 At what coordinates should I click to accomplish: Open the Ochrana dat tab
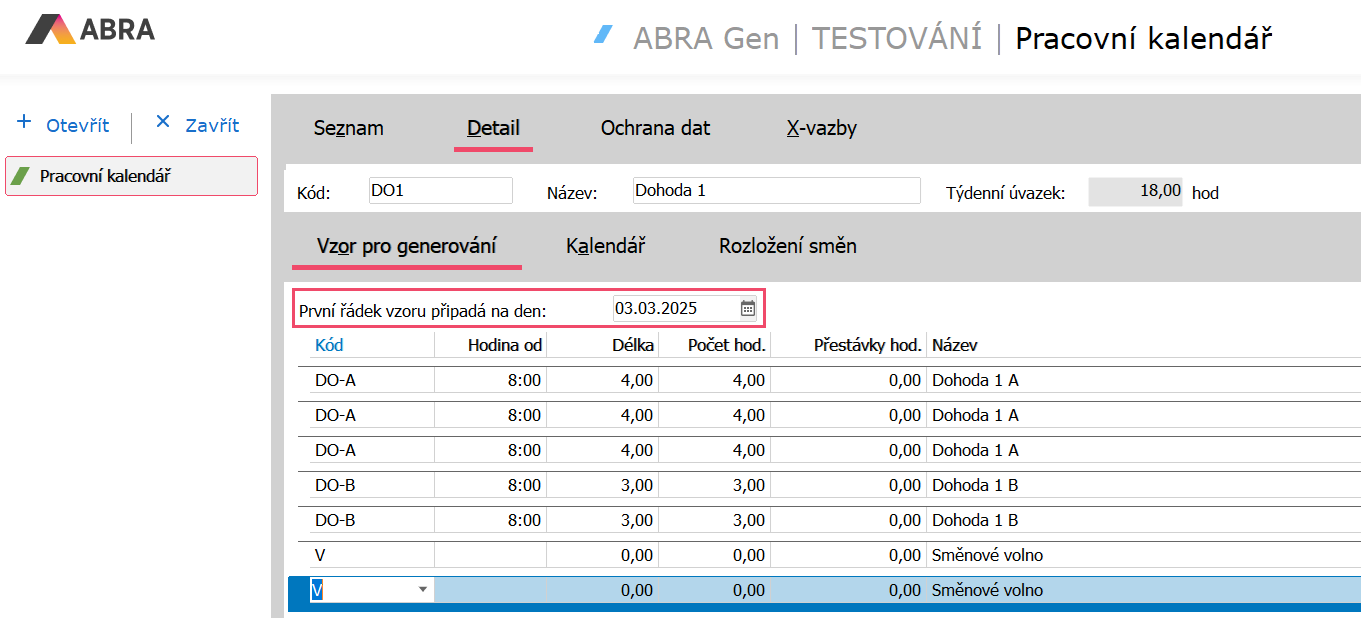[655, 128]
